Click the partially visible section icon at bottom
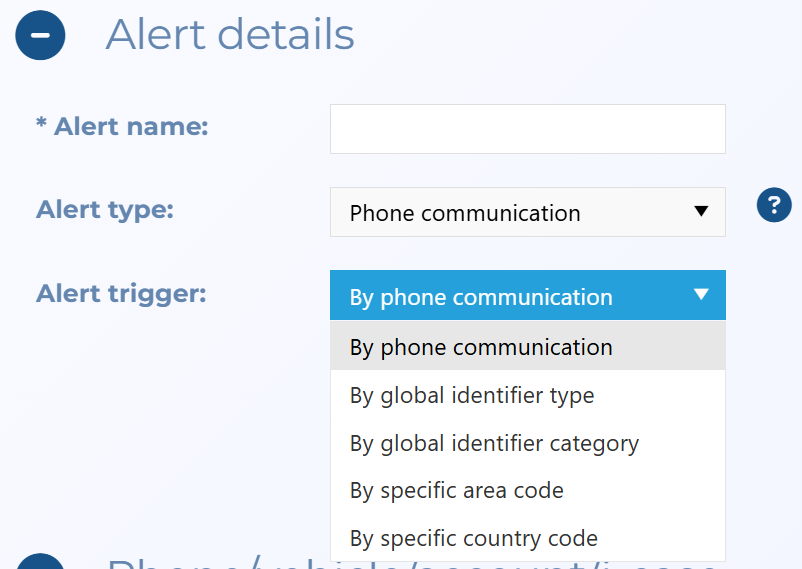The height and width of the screenshot is (569, 802). [x=40, y=562]
